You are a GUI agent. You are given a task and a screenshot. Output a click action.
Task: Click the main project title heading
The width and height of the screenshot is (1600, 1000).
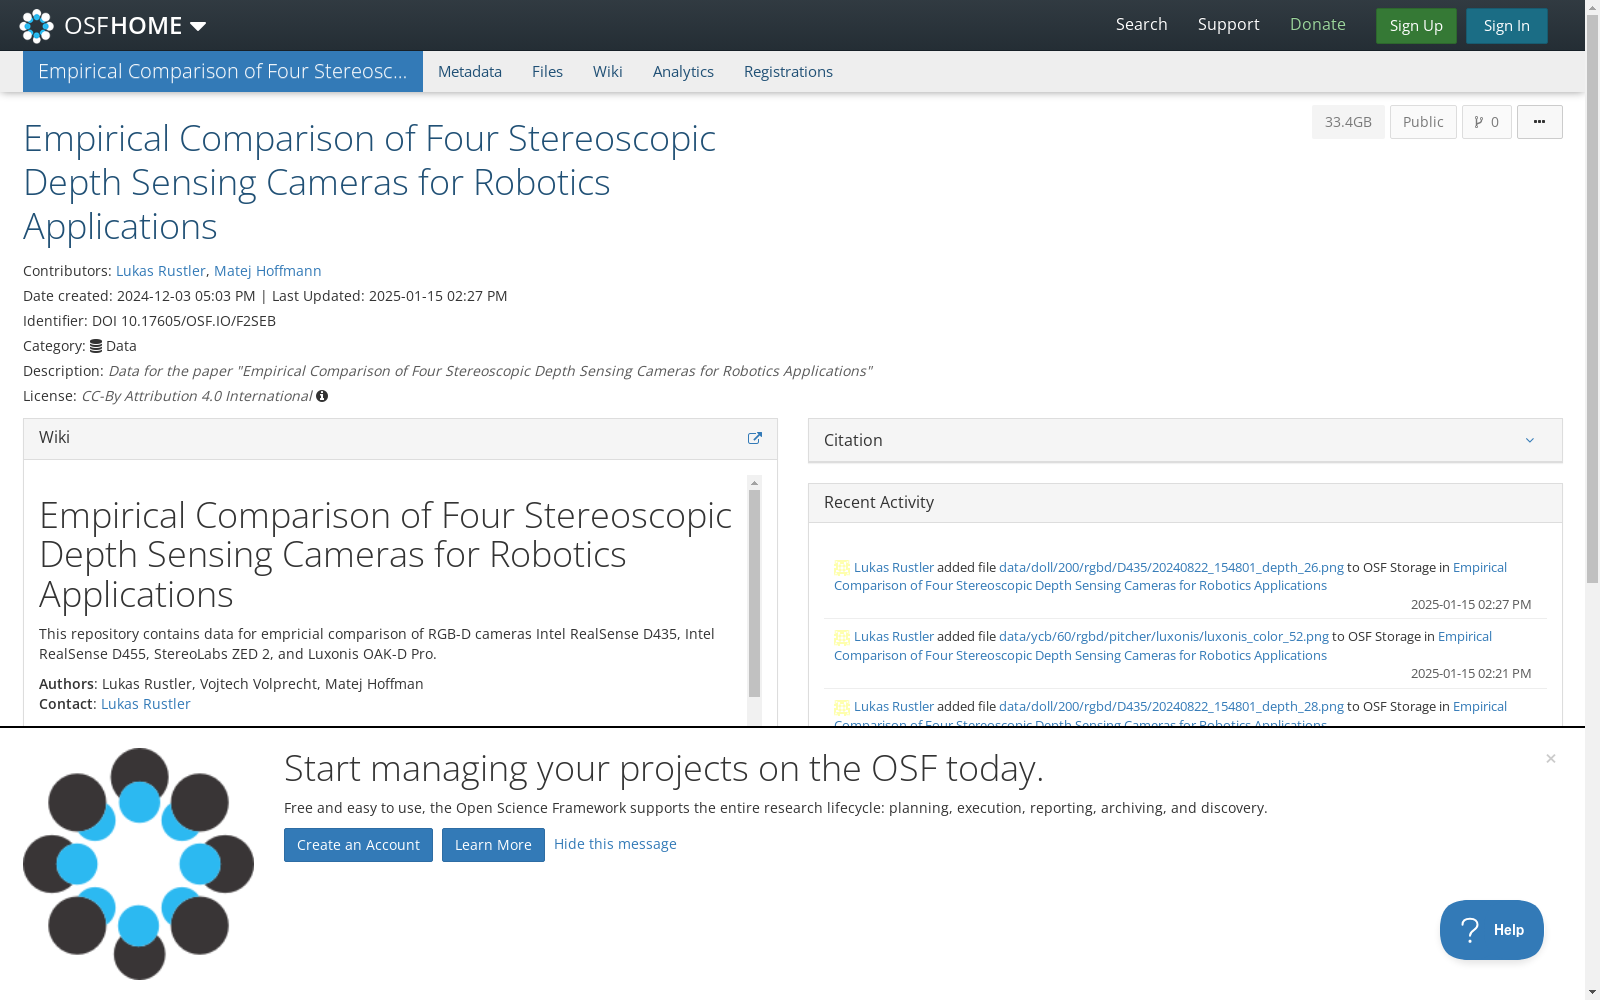pos(370,182)
